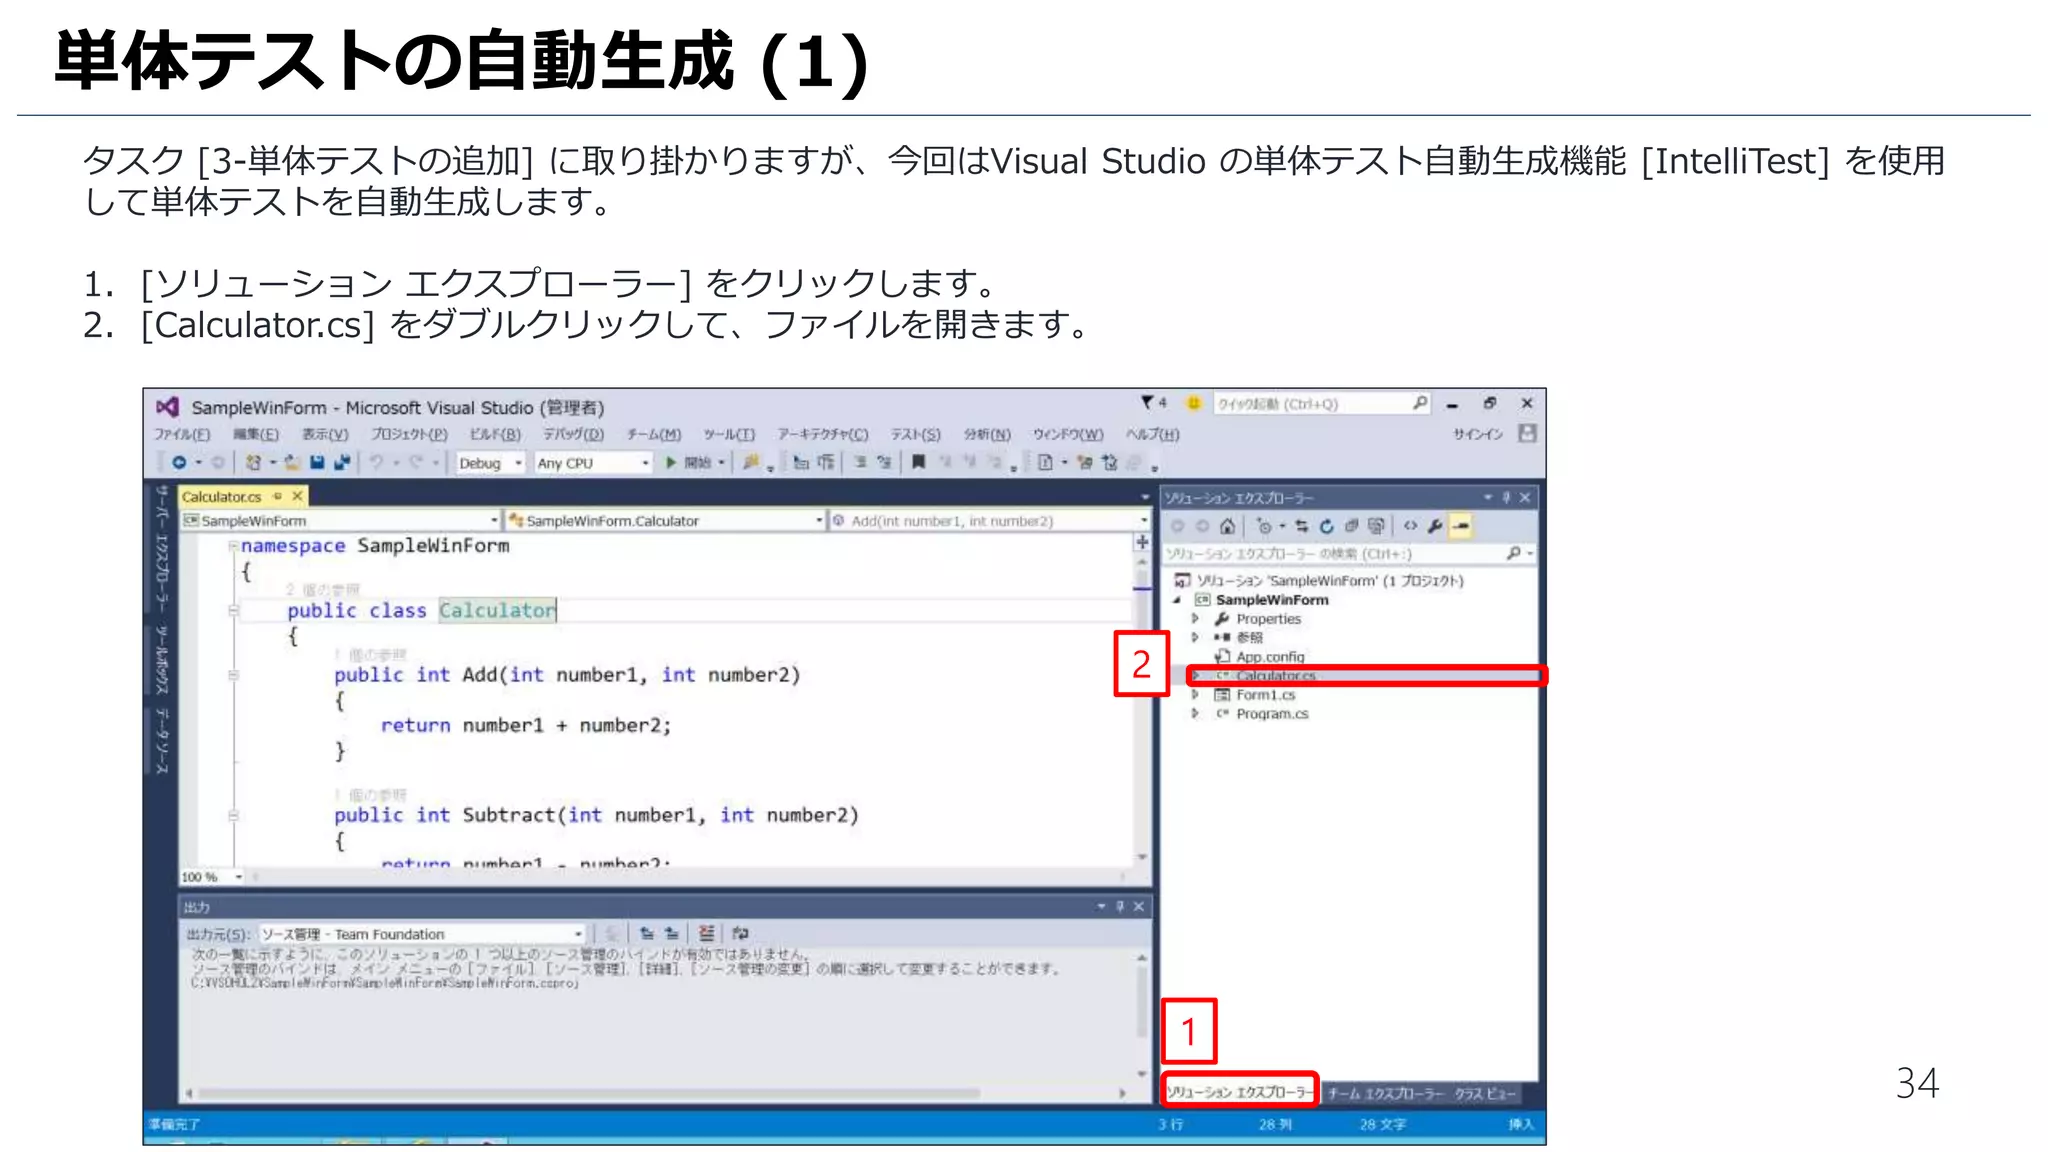Click the Properties wrench icon in Solution Explorer toolbar
This screenshot has height=1152, width=2048.
[1435, 526]
